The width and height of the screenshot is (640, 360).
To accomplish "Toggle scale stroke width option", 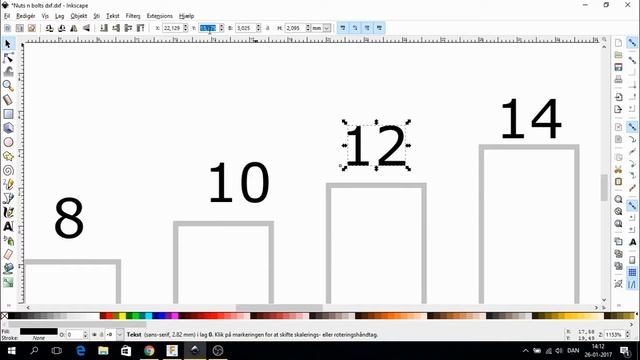I will click(343, 28).
